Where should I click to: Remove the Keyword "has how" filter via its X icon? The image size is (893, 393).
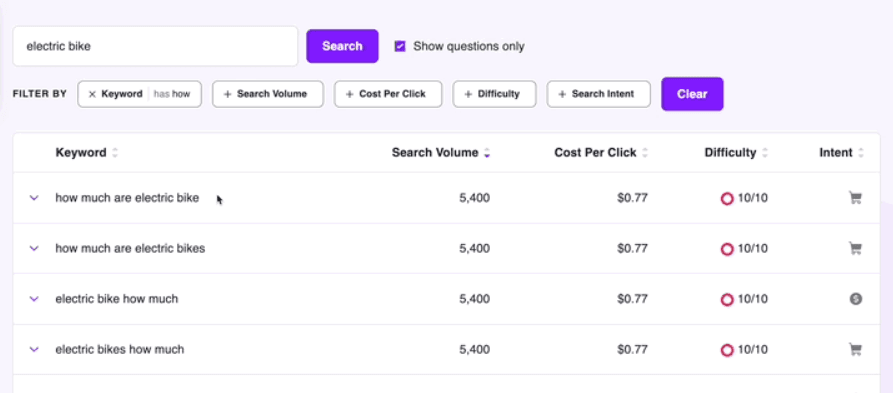[92, 94]
